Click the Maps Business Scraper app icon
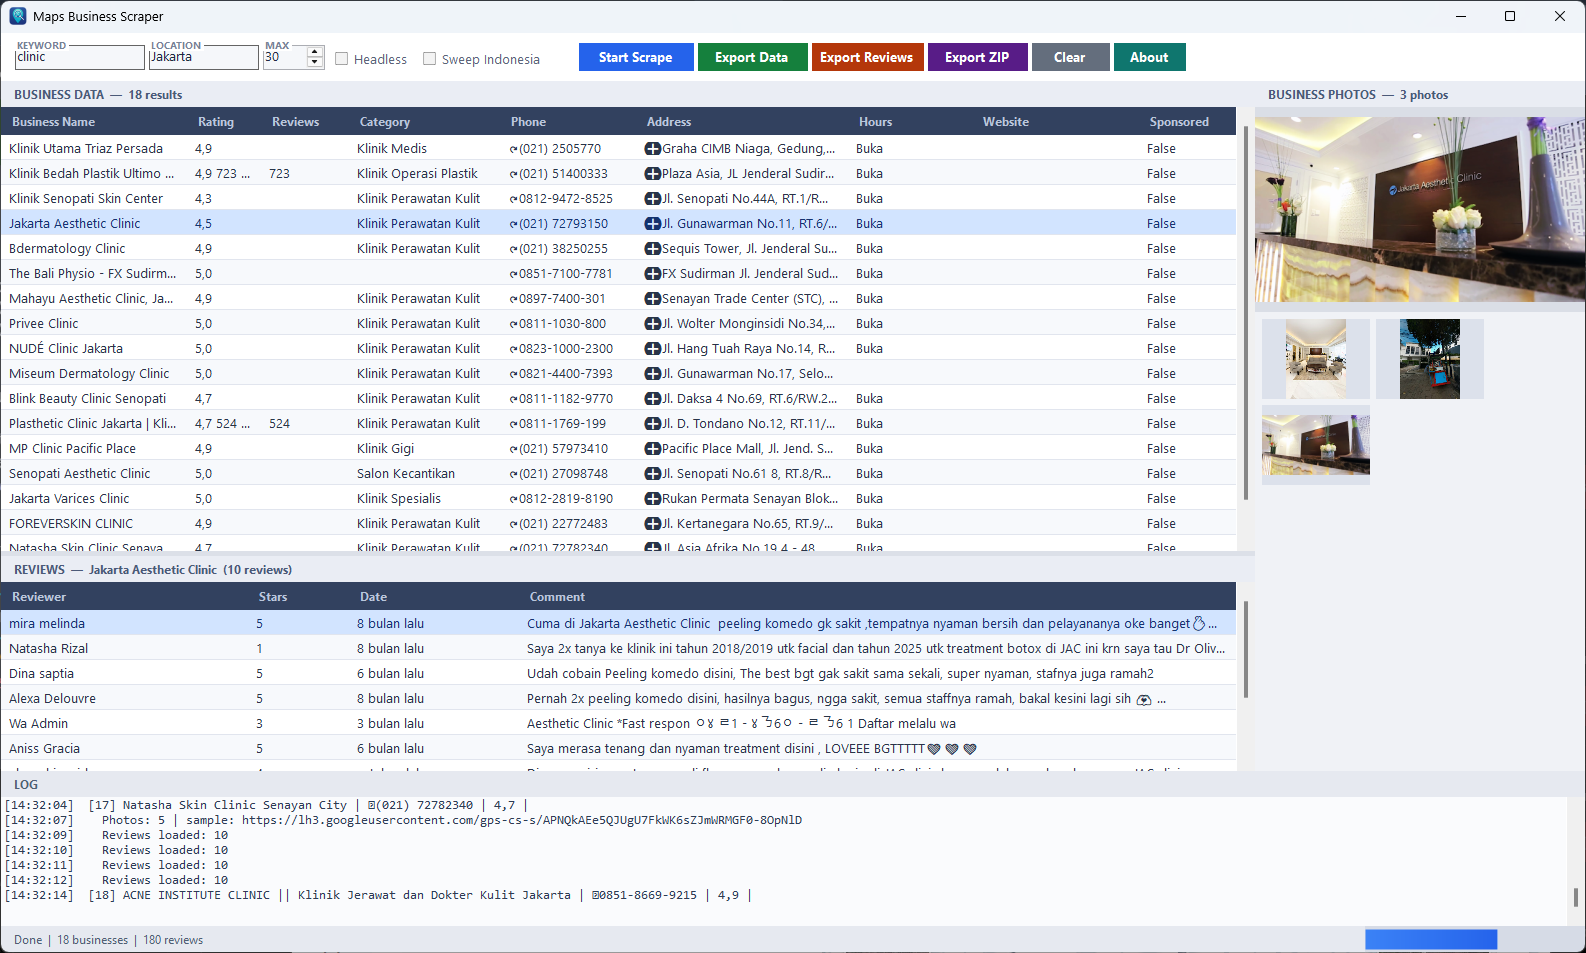1586x953 pixels. click(x=18, y=16)
